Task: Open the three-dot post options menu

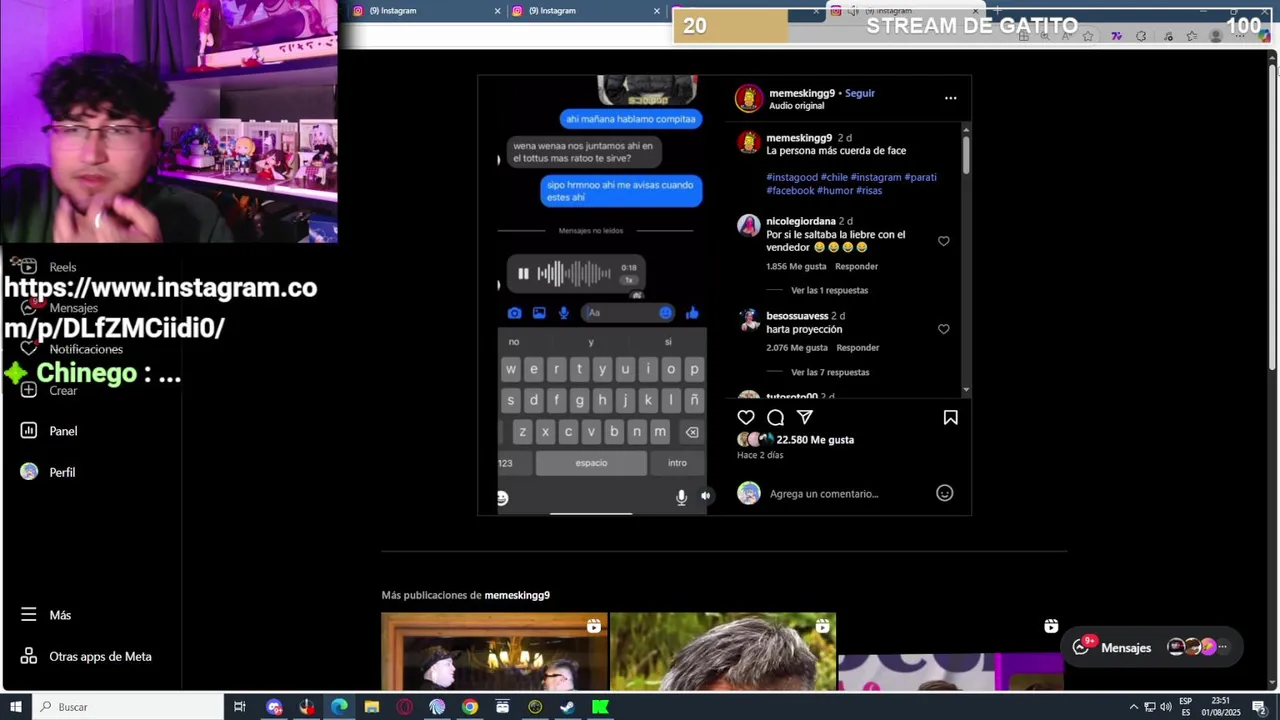Action: tap(950, 98)
